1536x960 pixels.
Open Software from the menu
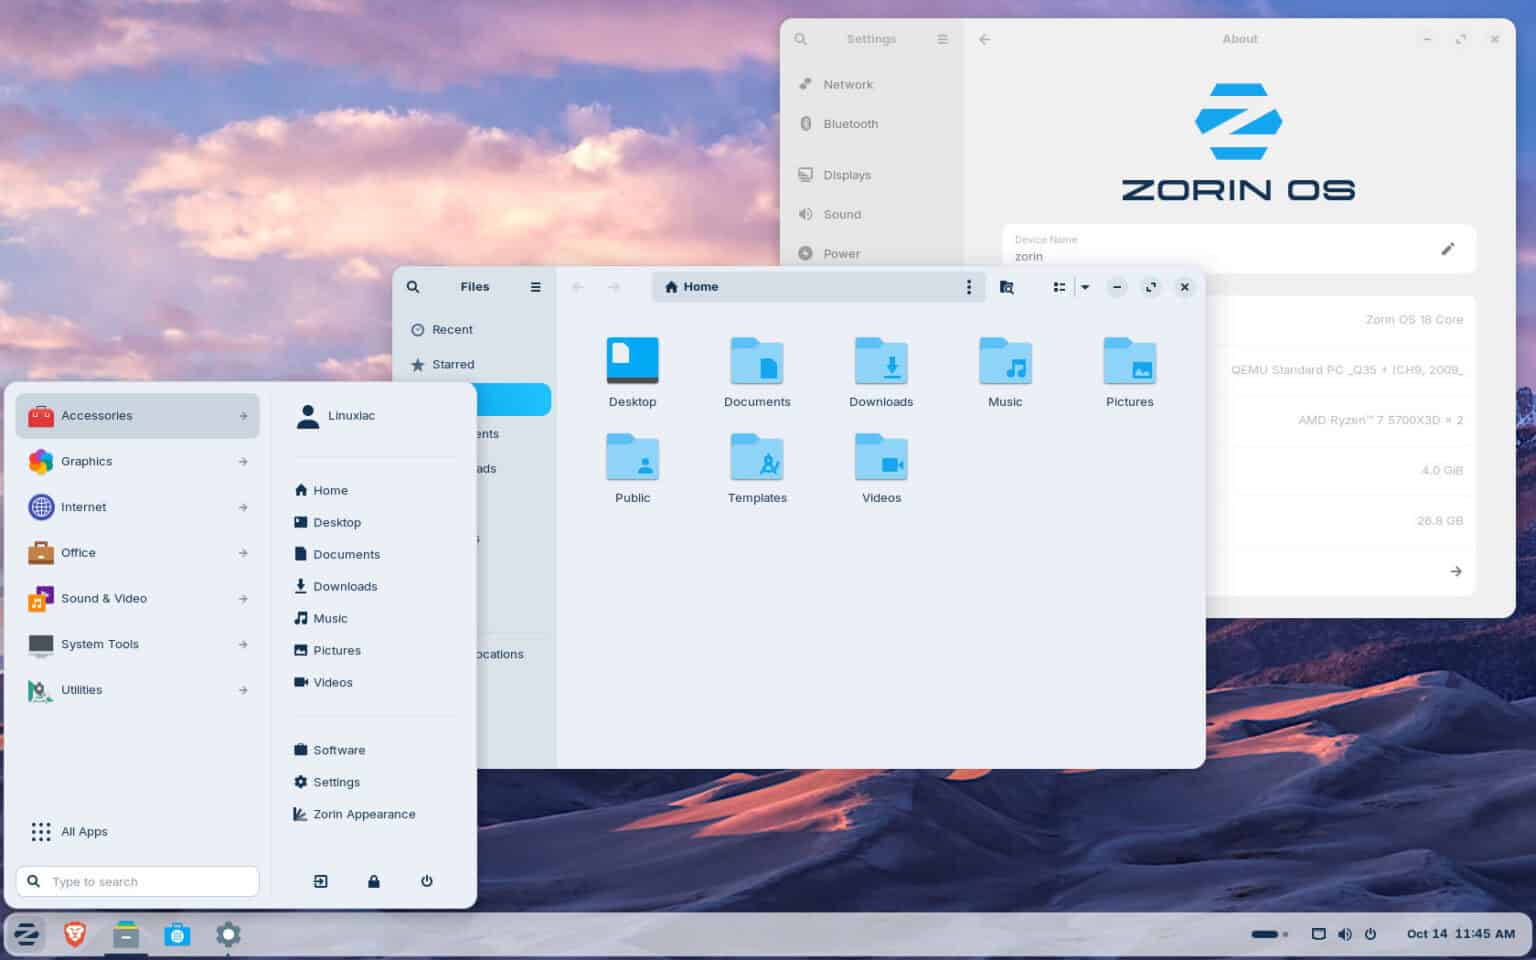pos(340,749)
